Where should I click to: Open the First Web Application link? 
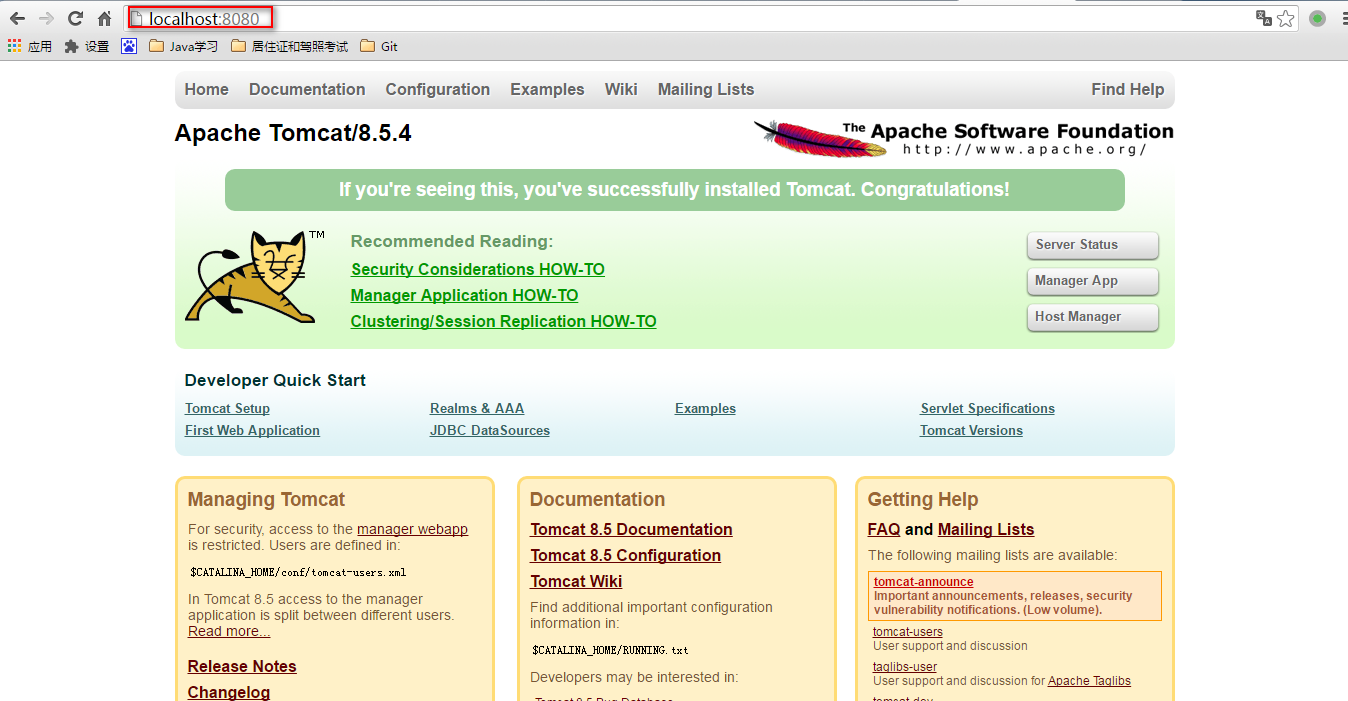tap(252, 430)
